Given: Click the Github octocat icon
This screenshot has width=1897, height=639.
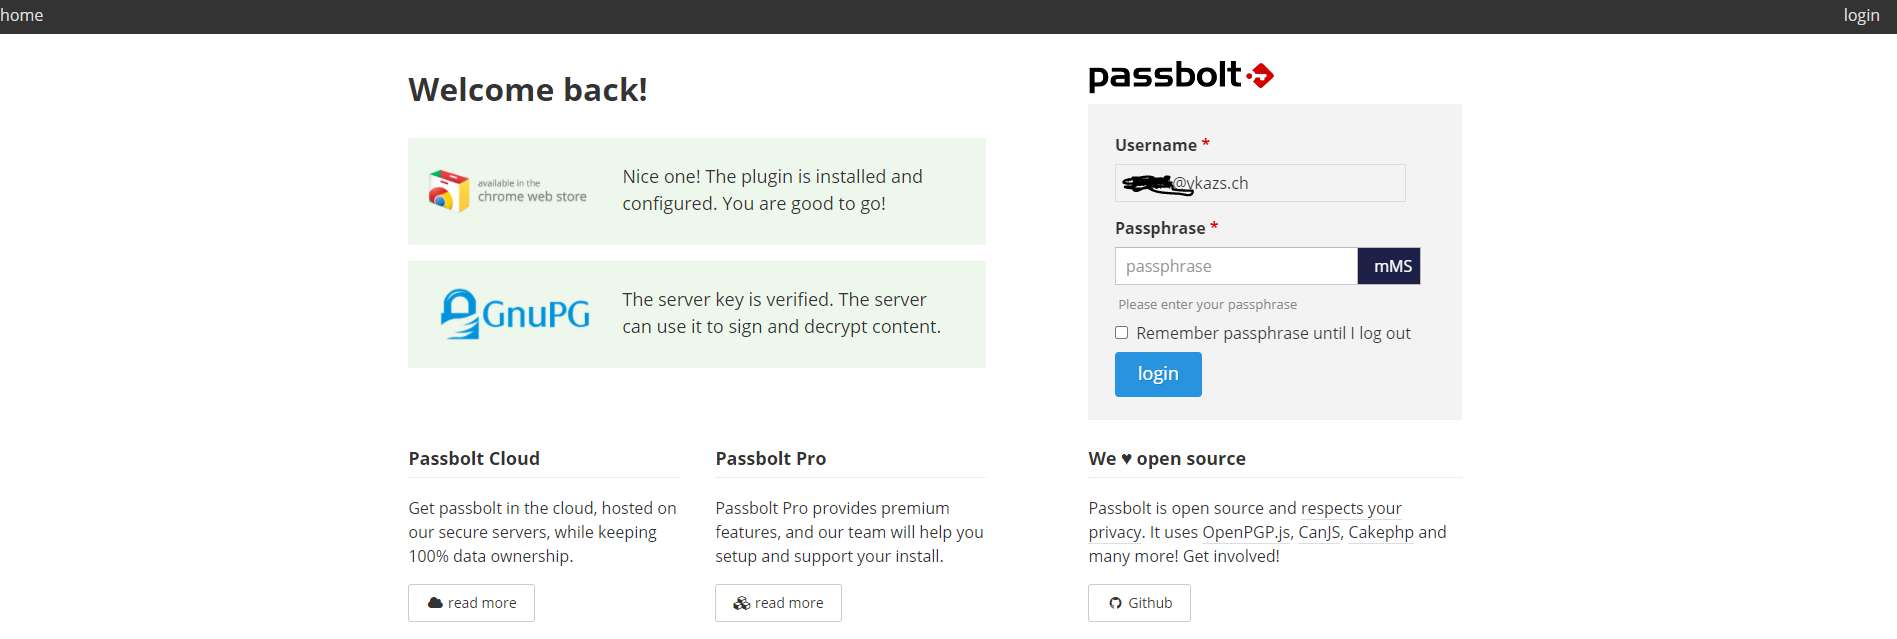Looking at the screenshot, I should coord(1116,603).
